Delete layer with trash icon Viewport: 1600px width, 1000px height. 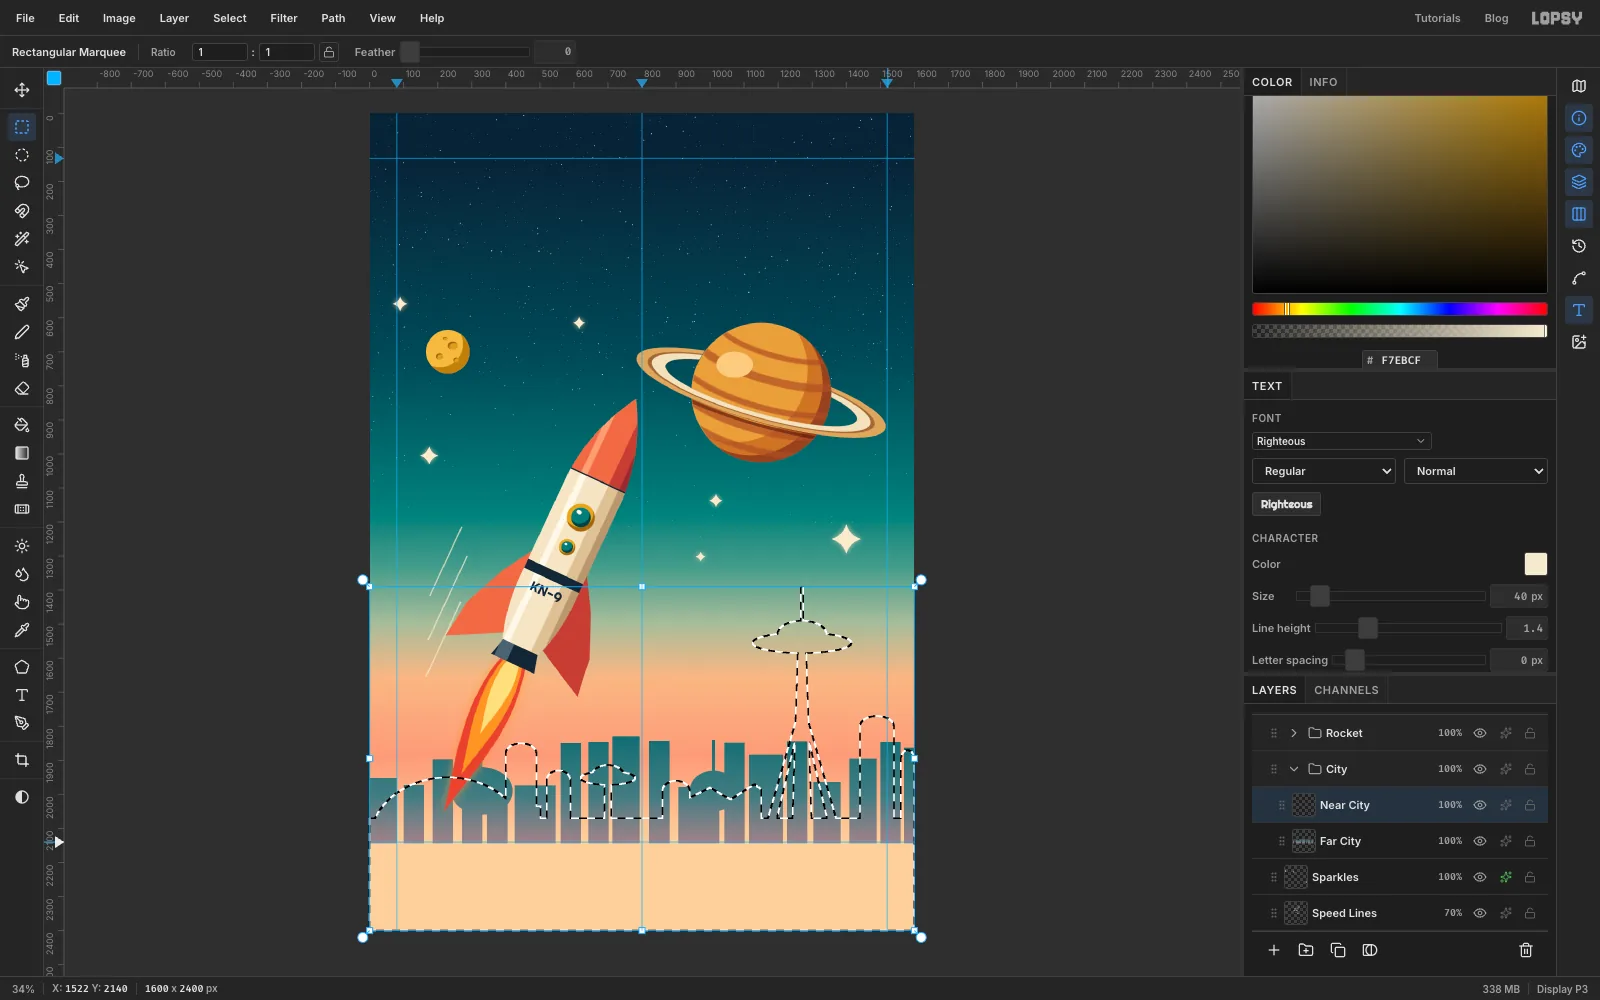coord(1526,950)
